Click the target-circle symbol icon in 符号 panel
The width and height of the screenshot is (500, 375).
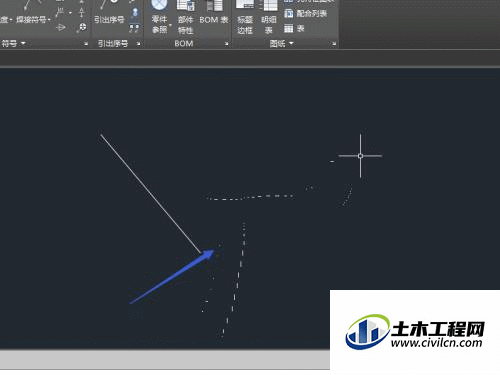pos(82,28)
